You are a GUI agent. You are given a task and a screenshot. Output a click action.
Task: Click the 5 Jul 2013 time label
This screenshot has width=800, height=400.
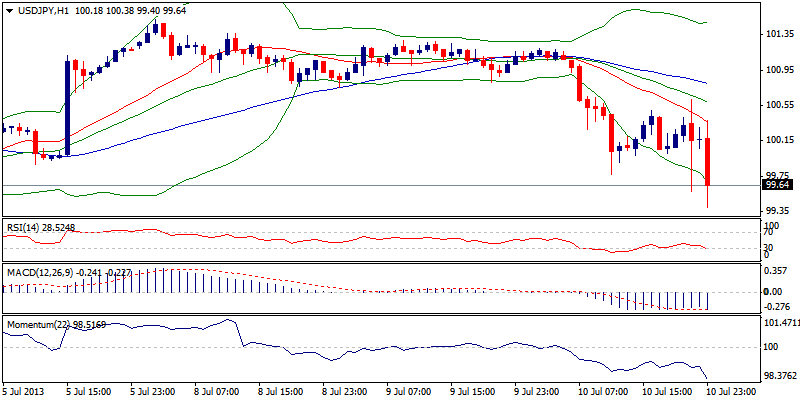(x=24, y=392)
